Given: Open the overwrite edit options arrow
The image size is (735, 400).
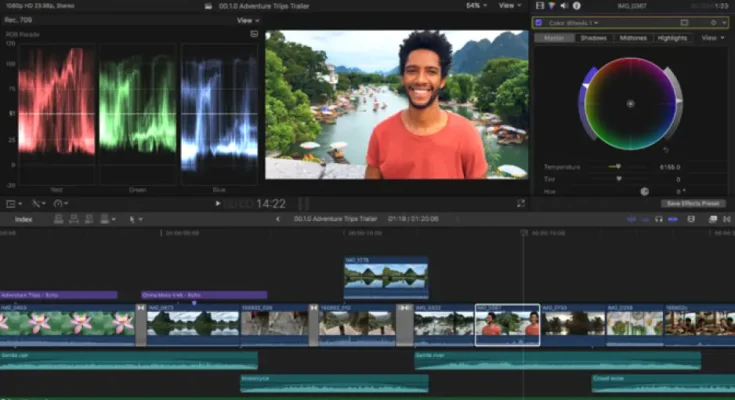Looking at the screenshot, I should click(x=113, y=219).
